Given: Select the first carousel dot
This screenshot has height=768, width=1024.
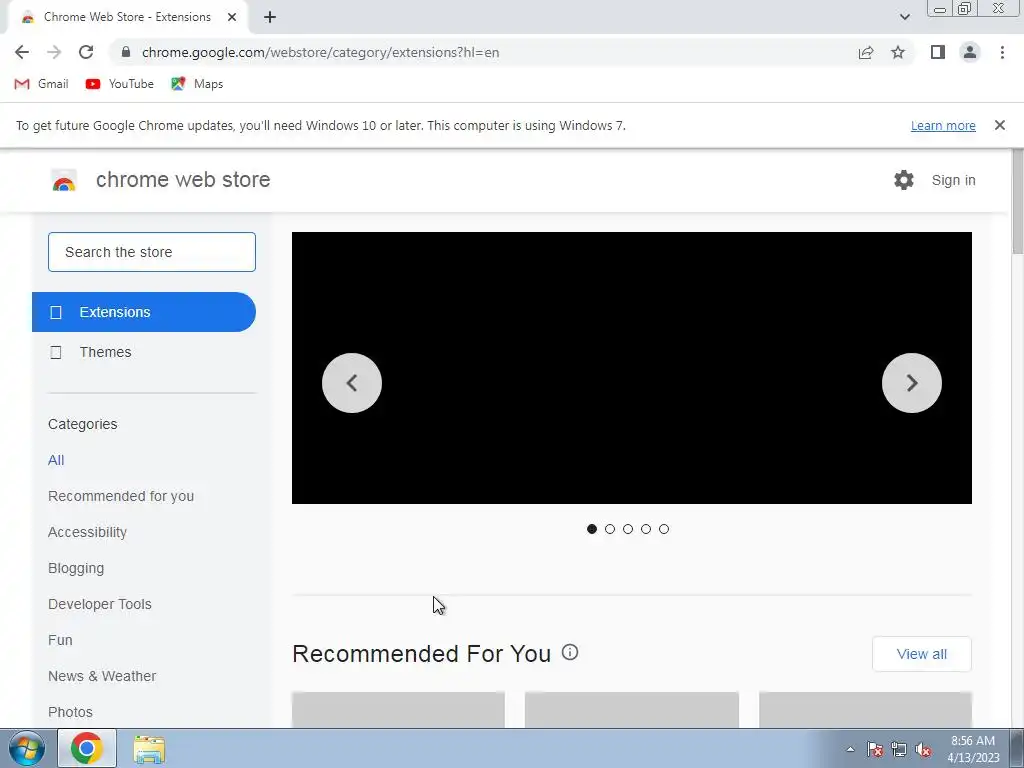Looking at the screenshot, I should coord(592,529).
